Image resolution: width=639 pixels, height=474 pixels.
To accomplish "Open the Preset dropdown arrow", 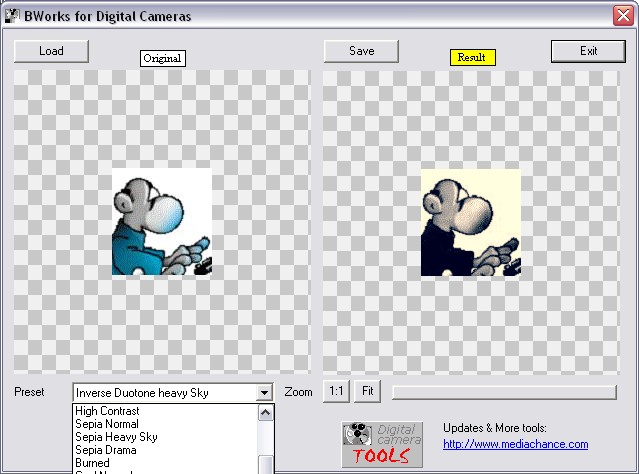I will (264, 393).
